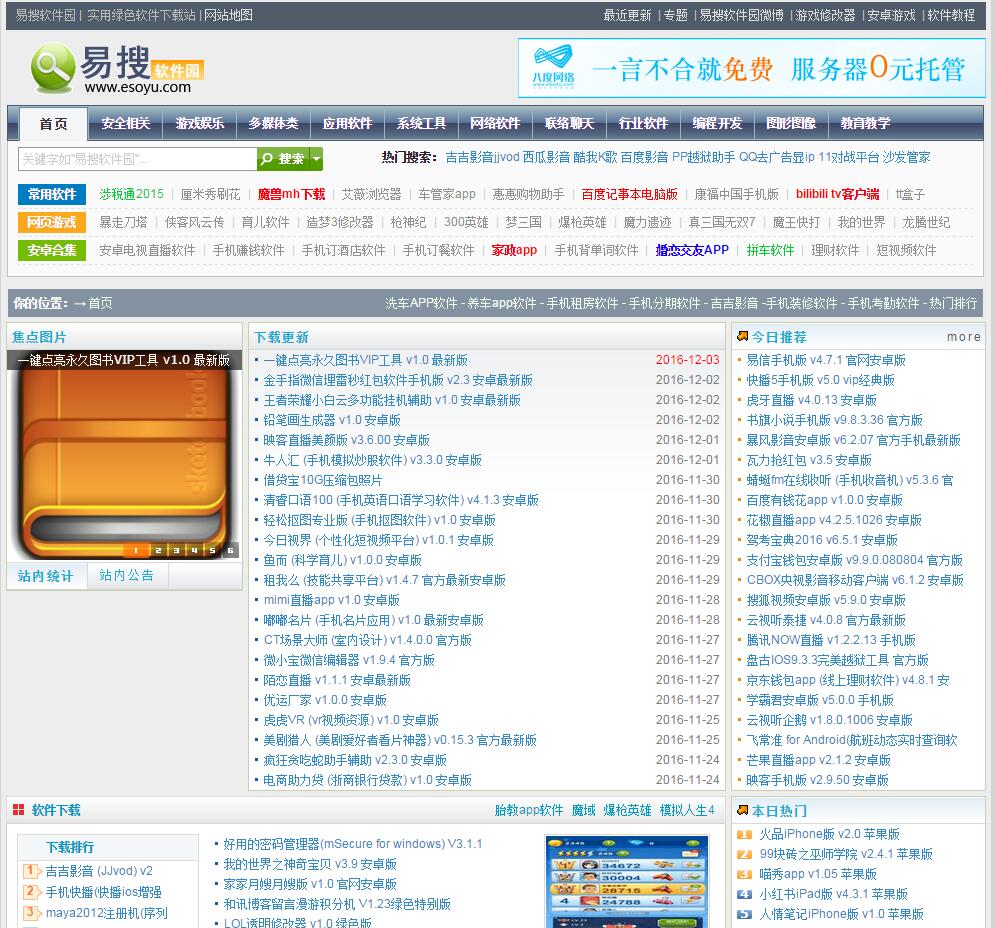This screenshot has height=928, width=995.
Task: Open 芒果直播app v2.1.2 recommendation
Action: point(818,760)
